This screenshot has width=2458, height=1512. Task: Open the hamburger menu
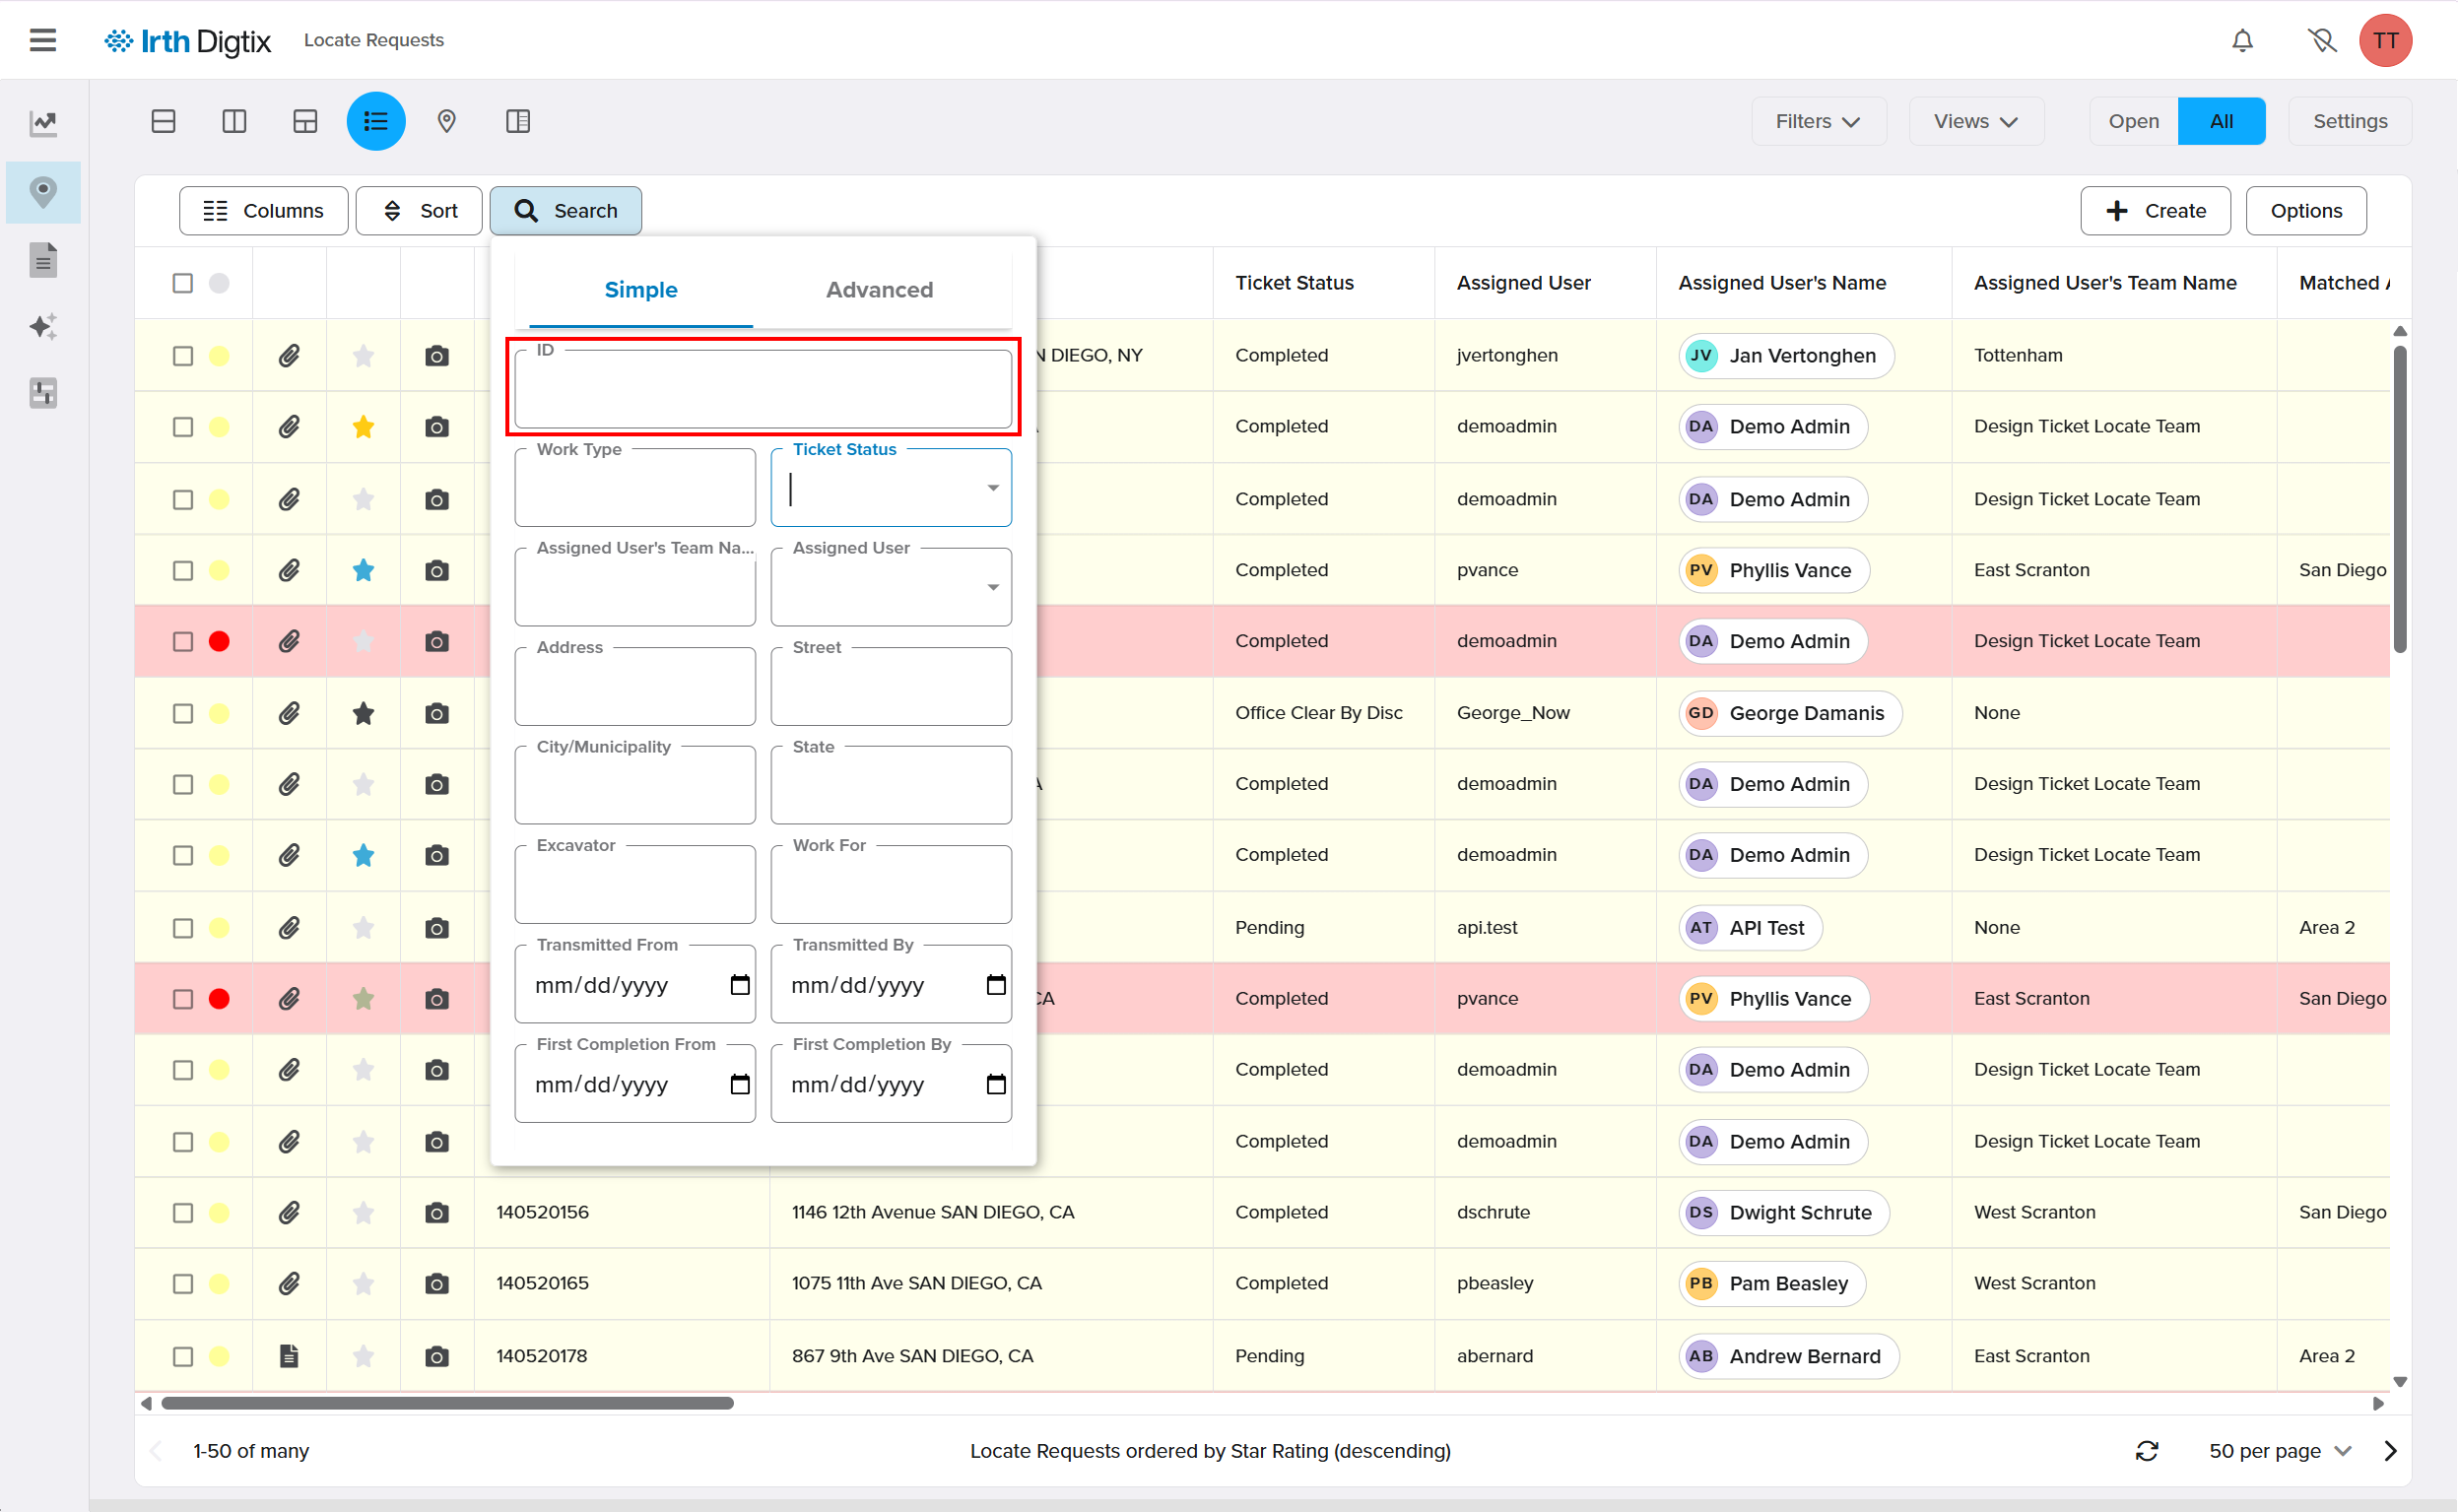tap(43, 40)
